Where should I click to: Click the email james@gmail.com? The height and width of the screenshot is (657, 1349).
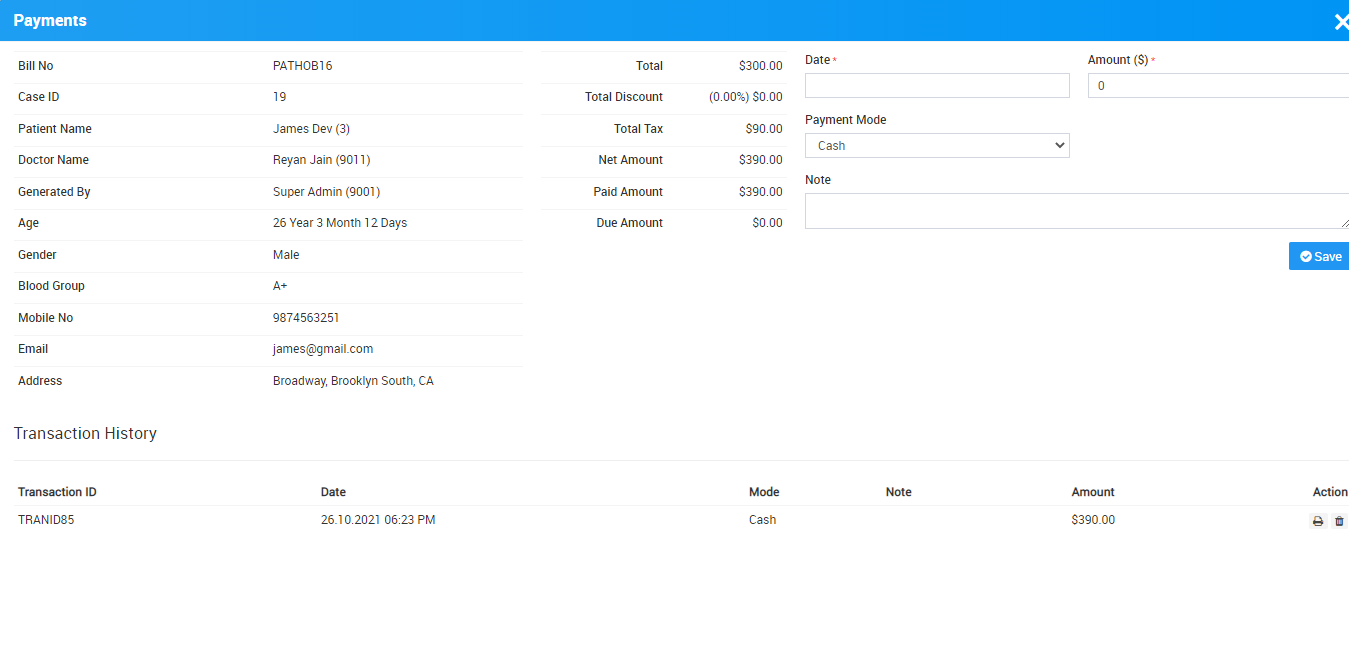pos(323,349)
